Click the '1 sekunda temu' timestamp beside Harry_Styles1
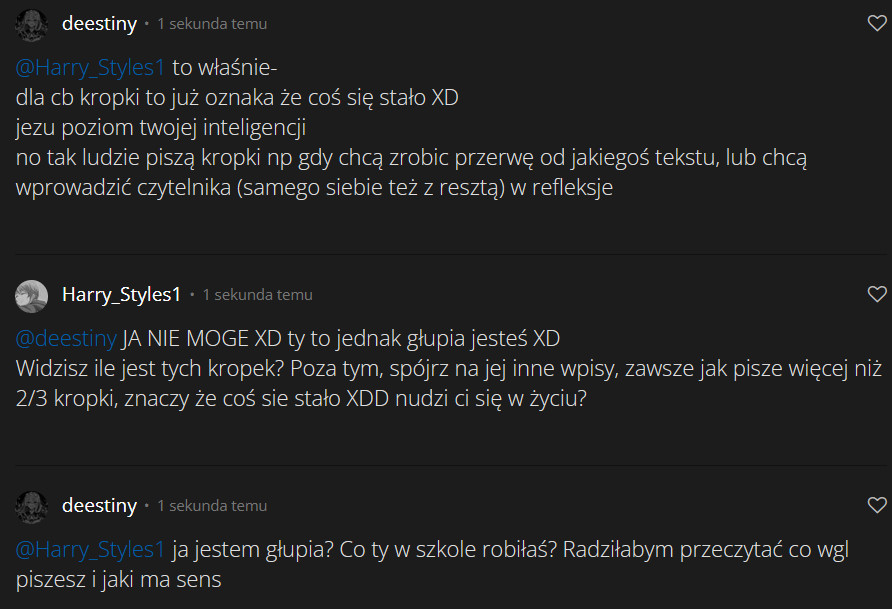The height and width of the screenshot is (609, 892). point(257,295)
